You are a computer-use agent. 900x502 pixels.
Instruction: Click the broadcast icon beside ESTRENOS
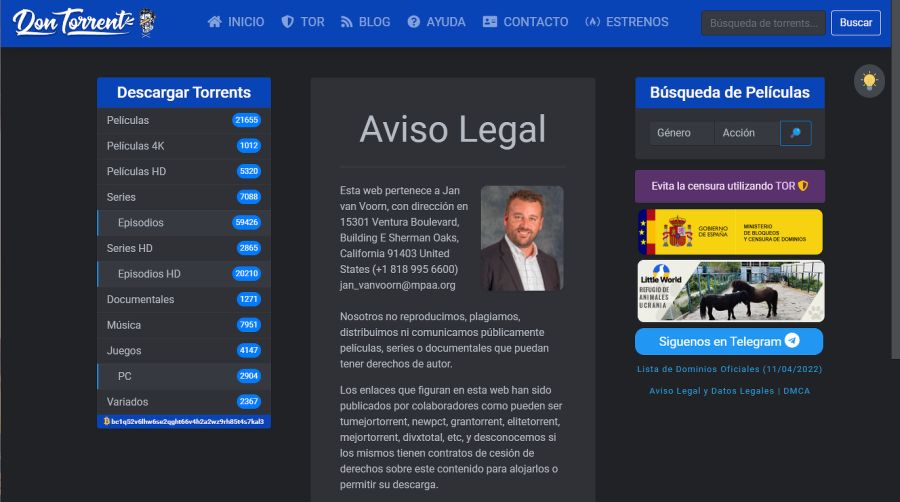(592, 22)
